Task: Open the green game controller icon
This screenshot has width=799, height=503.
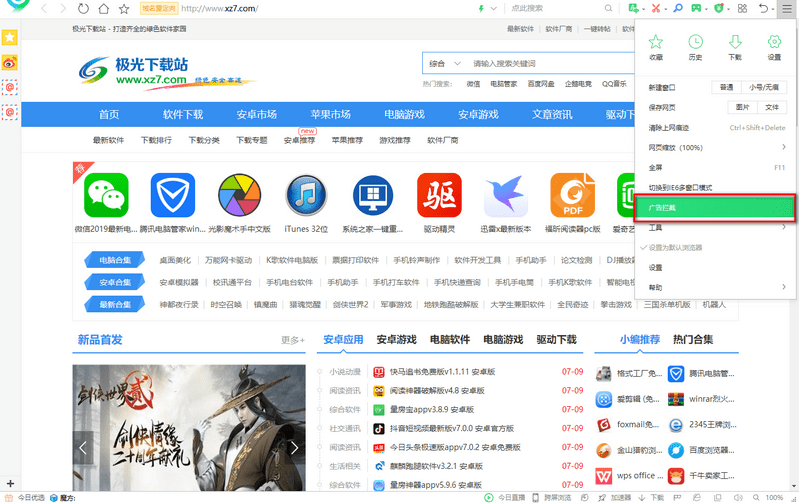Action: point(696,8)
